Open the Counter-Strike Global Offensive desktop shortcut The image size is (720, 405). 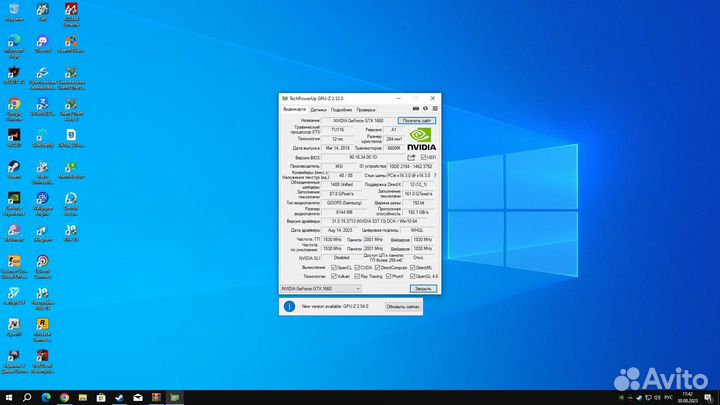(14, 267)
